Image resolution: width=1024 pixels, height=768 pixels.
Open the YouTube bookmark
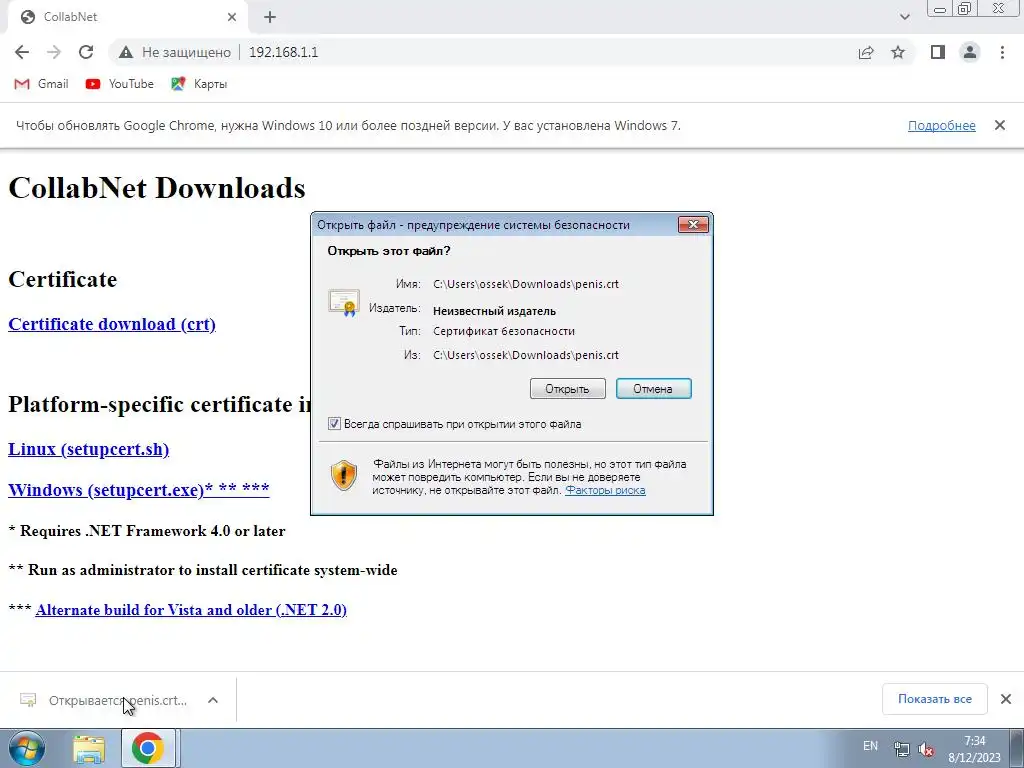[x=120, y=84]
